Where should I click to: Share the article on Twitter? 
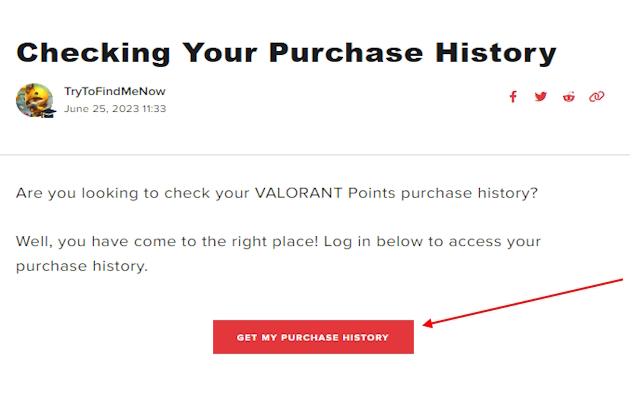[x=541, y=97]
